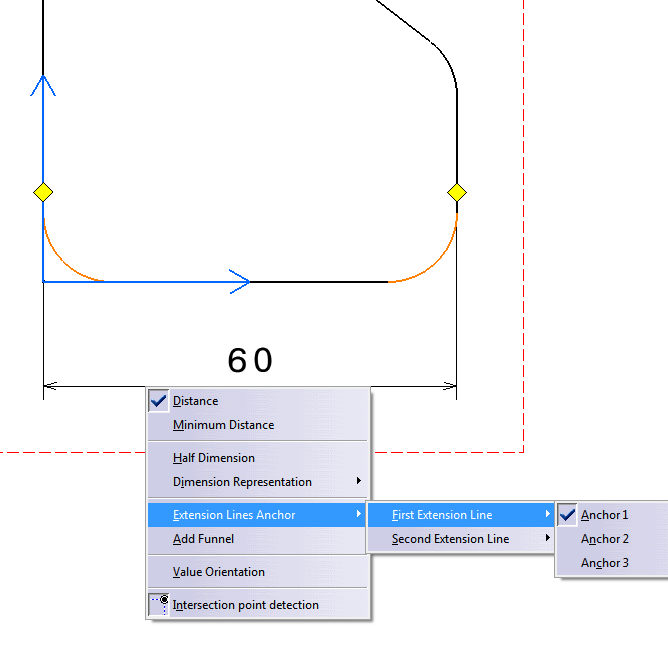The height and width of the screenshot is (655, 668).
Task: Select checked Anchor 1 option
Action: (x=612, y=515)
